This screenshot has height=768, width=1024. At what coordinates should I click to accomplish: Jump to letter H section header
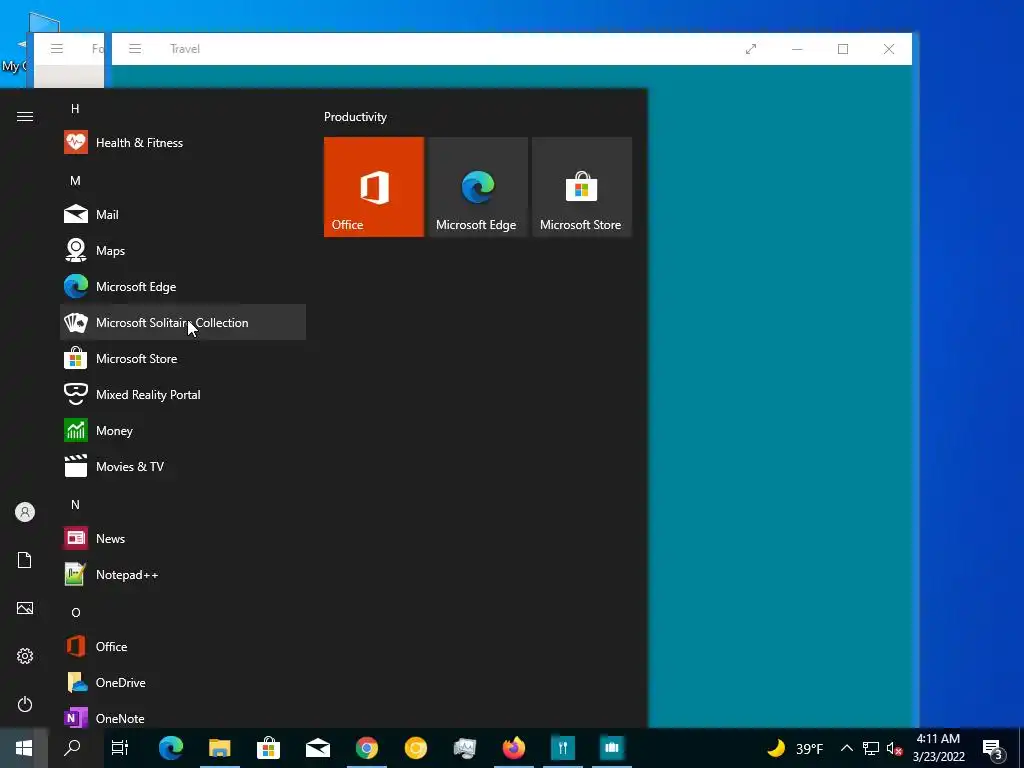pyautogui.click(x=75, y=108)
